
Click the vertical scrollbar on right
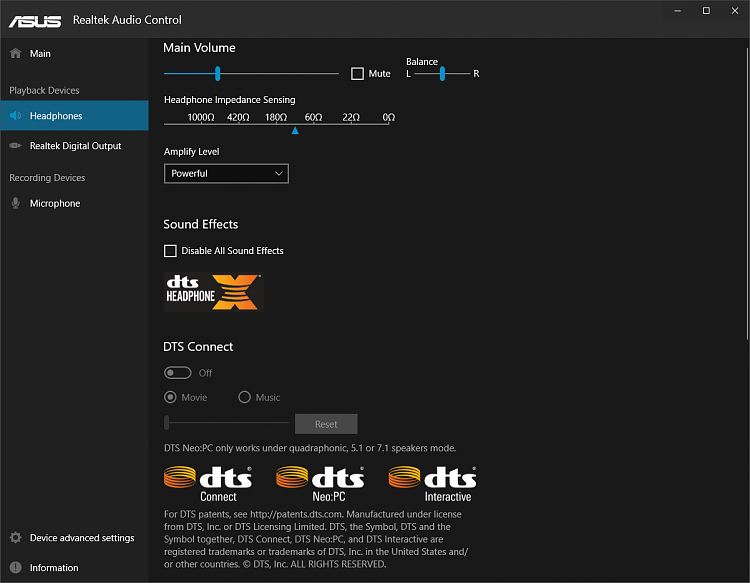pyautogui.click(x=748, y=194)
